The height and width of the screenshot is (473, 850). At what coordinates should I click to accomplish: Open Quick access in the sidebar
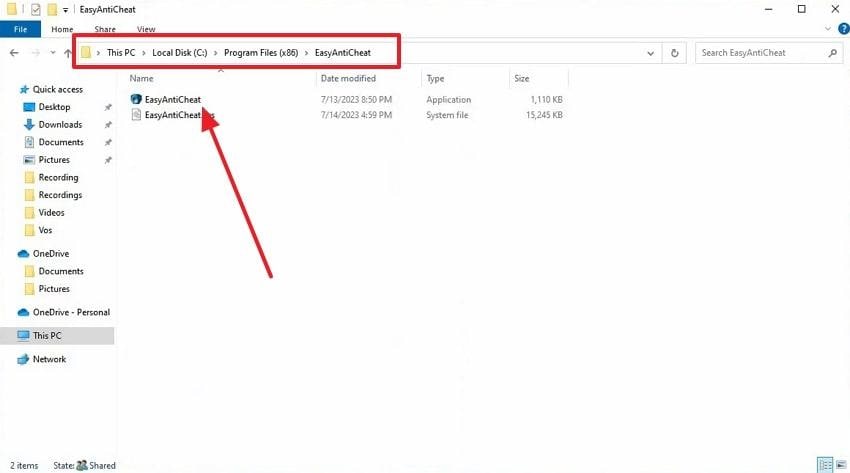click(57, 89)
